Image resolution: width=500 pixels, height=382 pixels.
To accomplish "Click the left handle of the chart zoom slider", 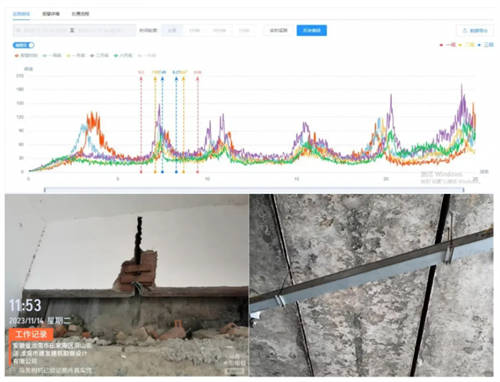I will tap(45, 190).
